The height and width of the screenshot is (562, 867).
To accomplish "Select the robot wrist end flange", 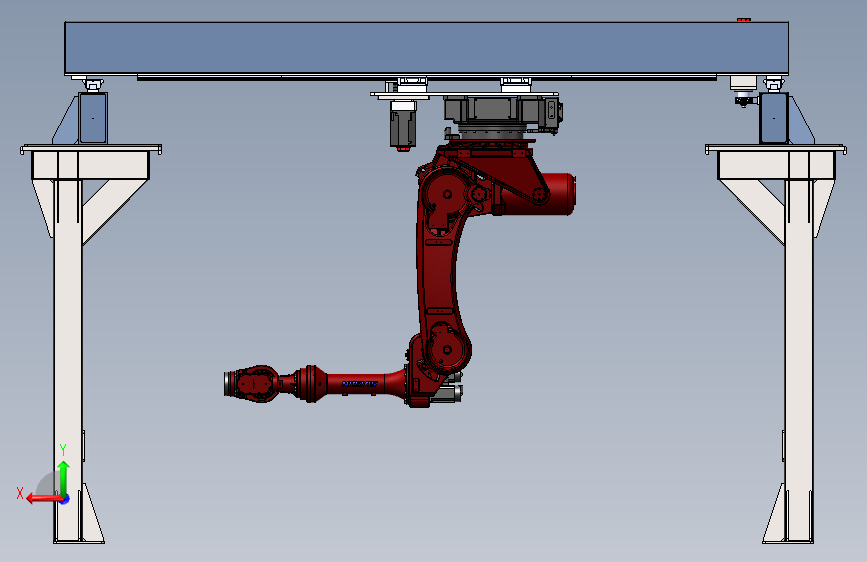I will [x=227, y=383].
